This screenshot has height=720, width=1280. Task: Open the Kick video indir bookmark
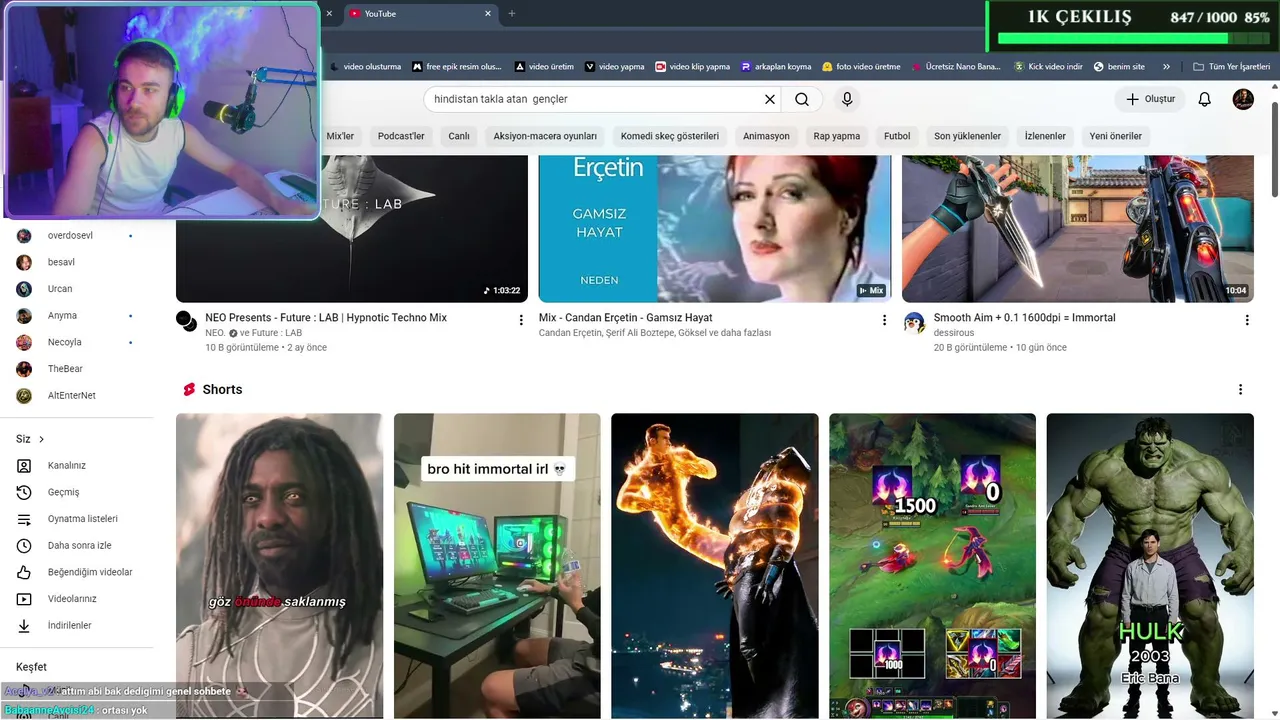pos(1048,67)
